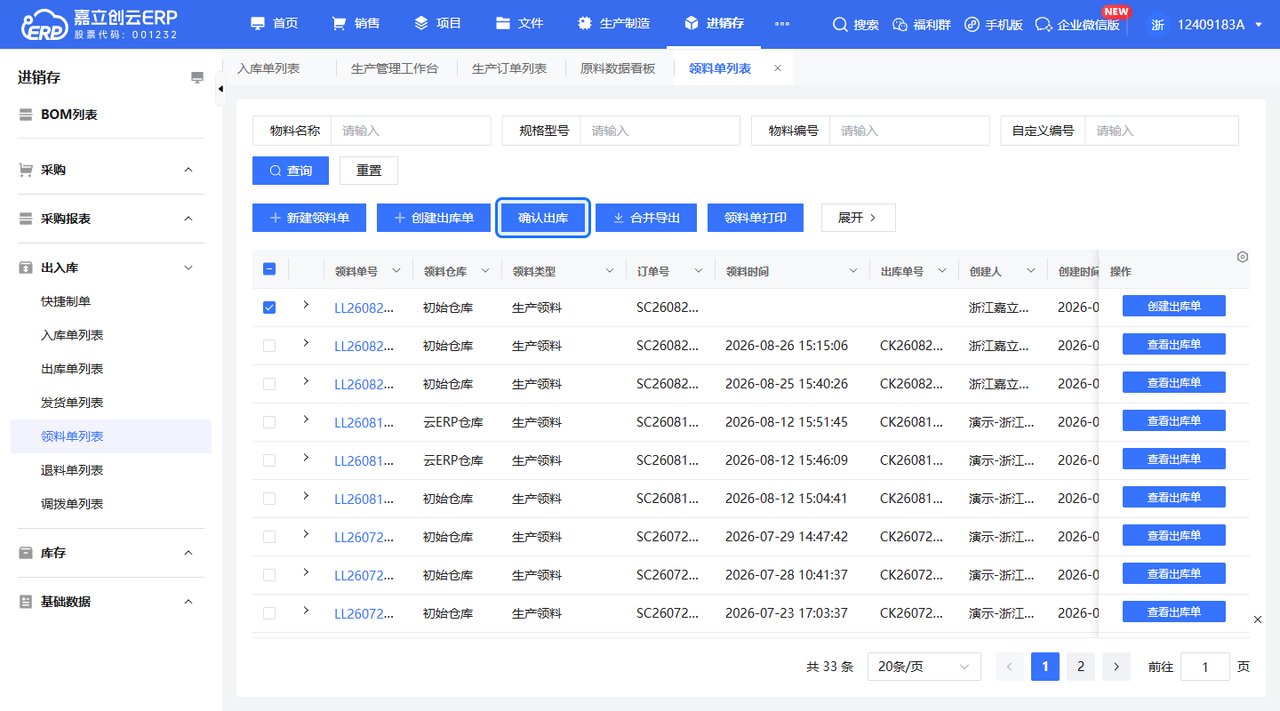Open 领料类型 column filter dropdown
This screenshot has height=711, width=1280.
pyautogui.click(x=610, y=271)
